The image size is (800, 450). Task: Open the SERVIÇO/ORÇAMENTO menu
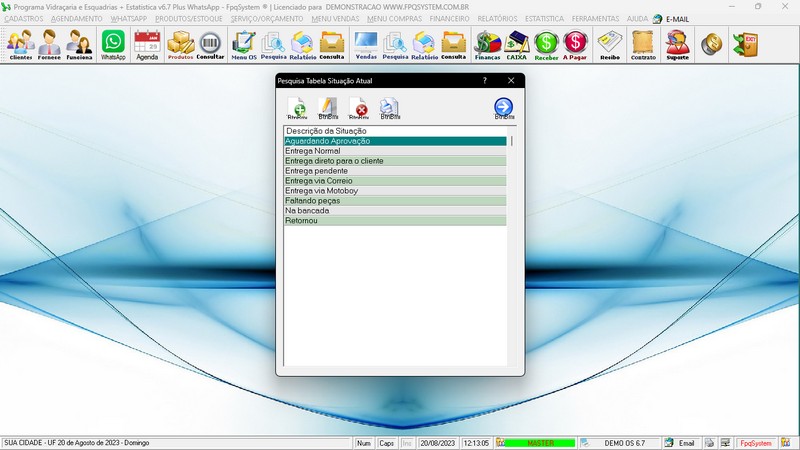pyautogui.click(x=267, y=19)
